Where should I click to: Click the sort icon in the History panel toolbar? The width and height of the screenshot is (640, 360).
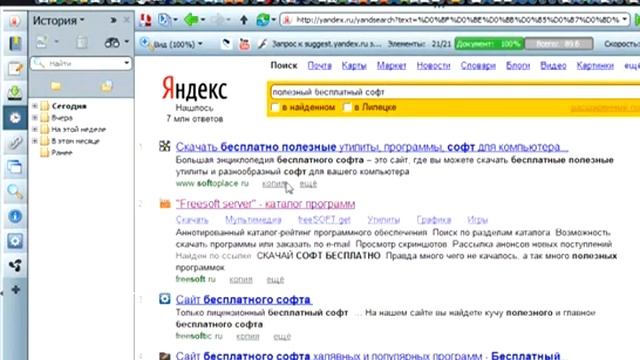point(42,42)
